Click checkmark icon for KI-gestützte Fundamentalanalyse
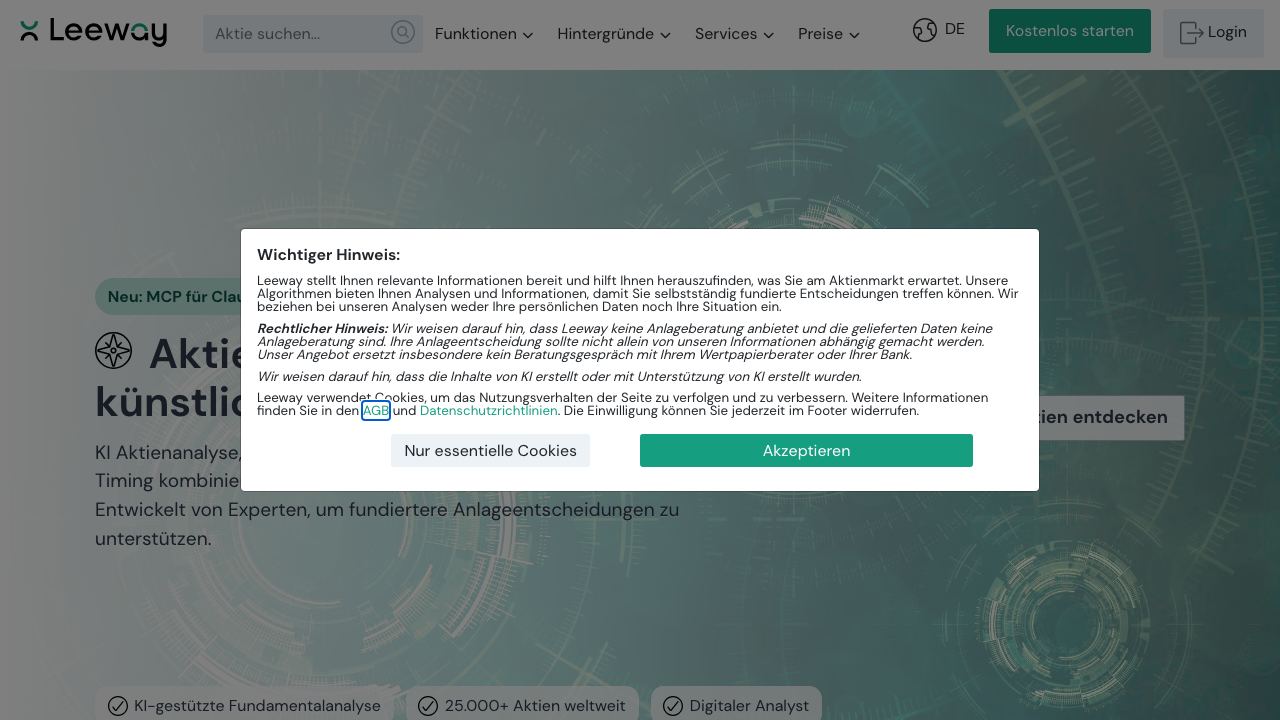Viewport: 1280px width, 720px height. (x=118, y=706)
